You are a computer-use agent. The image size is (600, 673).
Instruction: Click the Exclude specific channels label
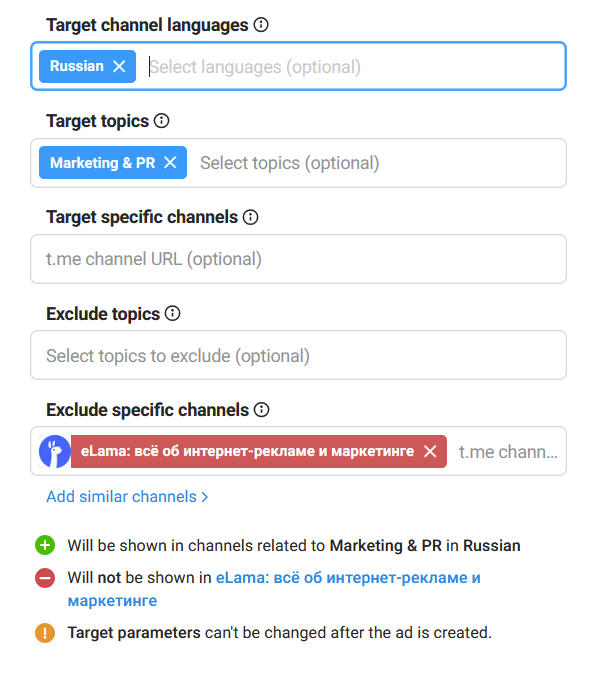[x=147, y=410]
